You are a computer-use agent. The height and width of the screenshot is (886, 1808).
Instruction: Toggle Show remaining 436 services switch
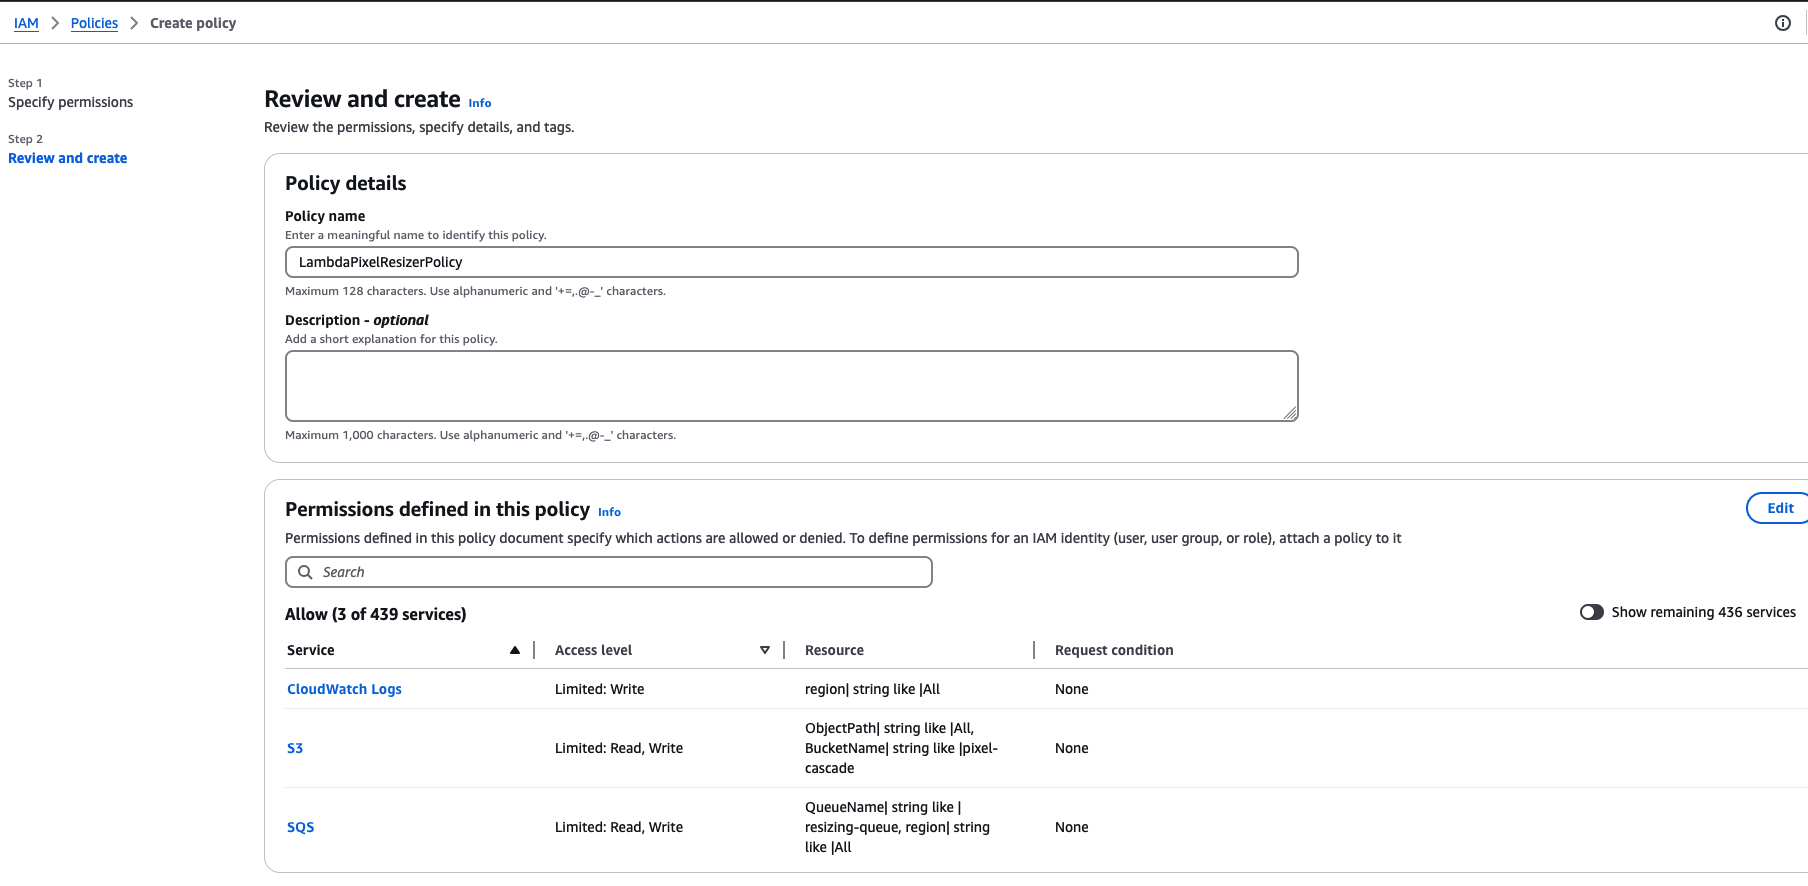[1592, 612]
